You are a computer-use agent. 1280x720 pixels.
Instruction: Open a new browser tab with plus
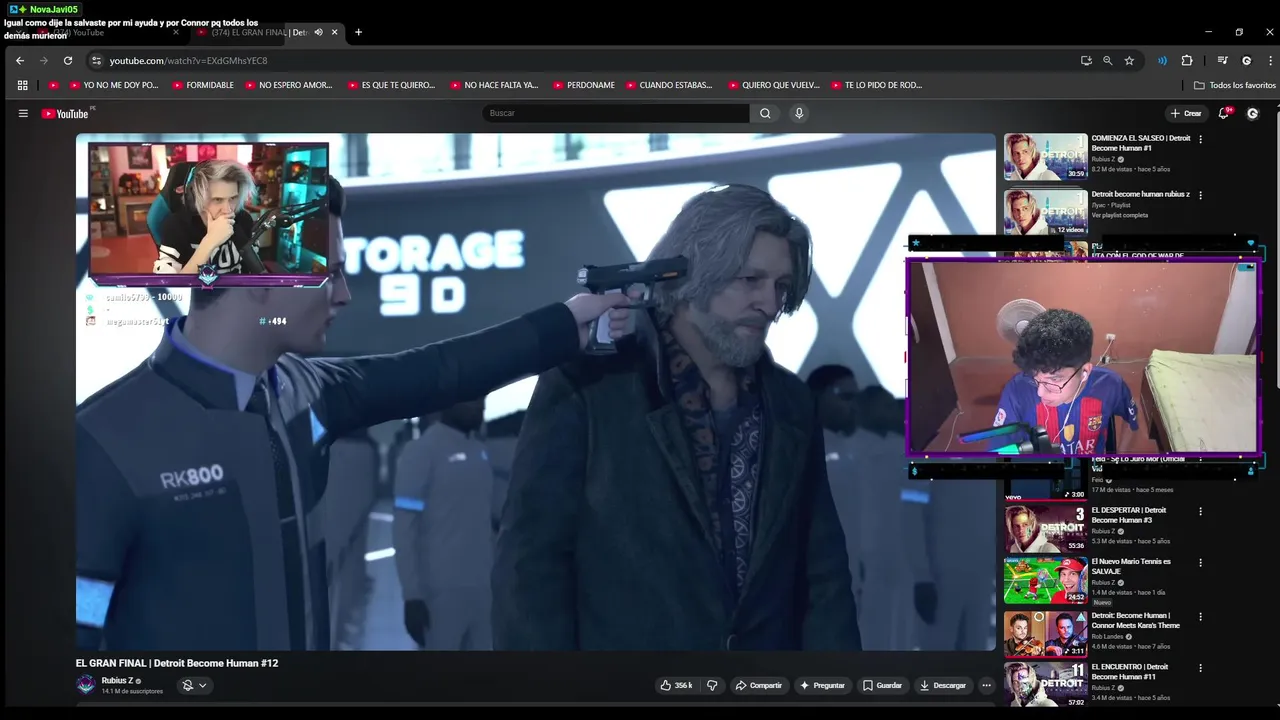click(358, 32)
